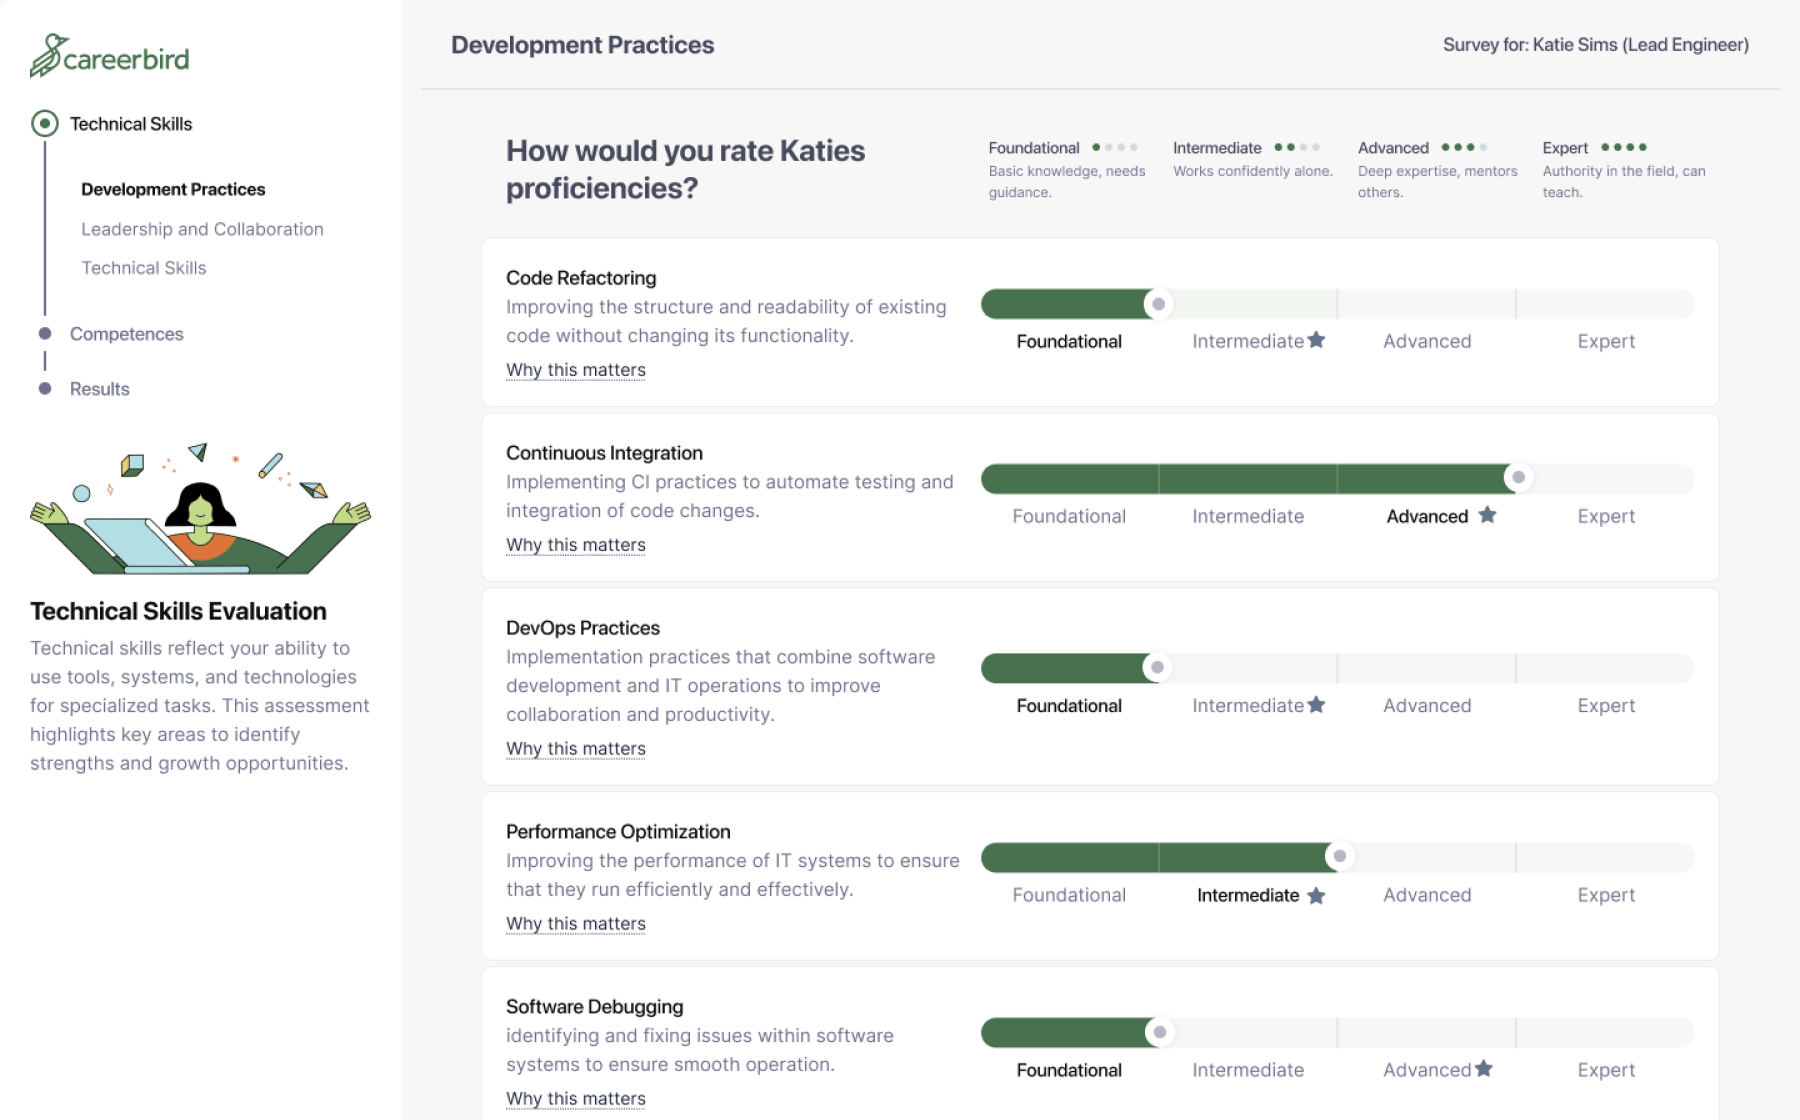This screenshot has height=1120, width=1800.
Task: Switch to the Technical Skills sub-section
Action: (x=143, y=267)
